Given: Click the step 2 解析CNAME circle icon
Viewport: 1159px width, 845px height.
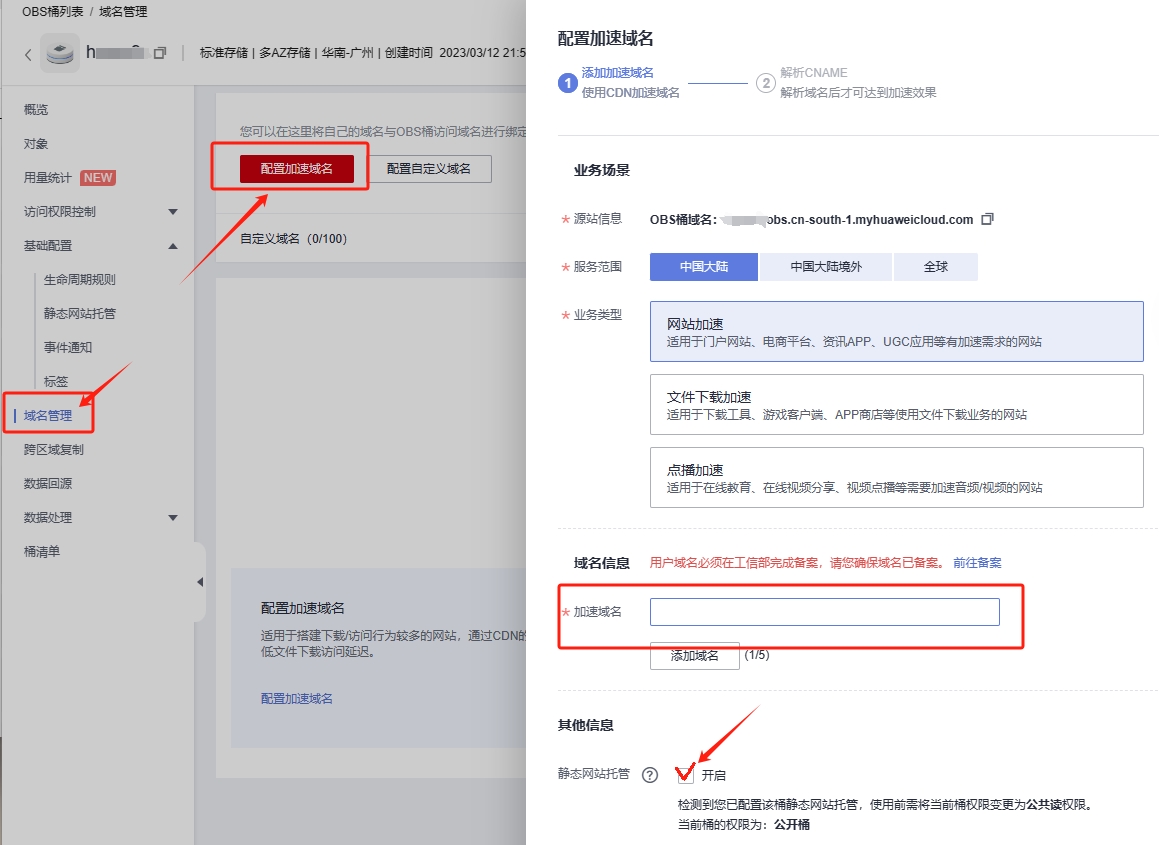Looking at the screenshot, I should click(766, 83).
